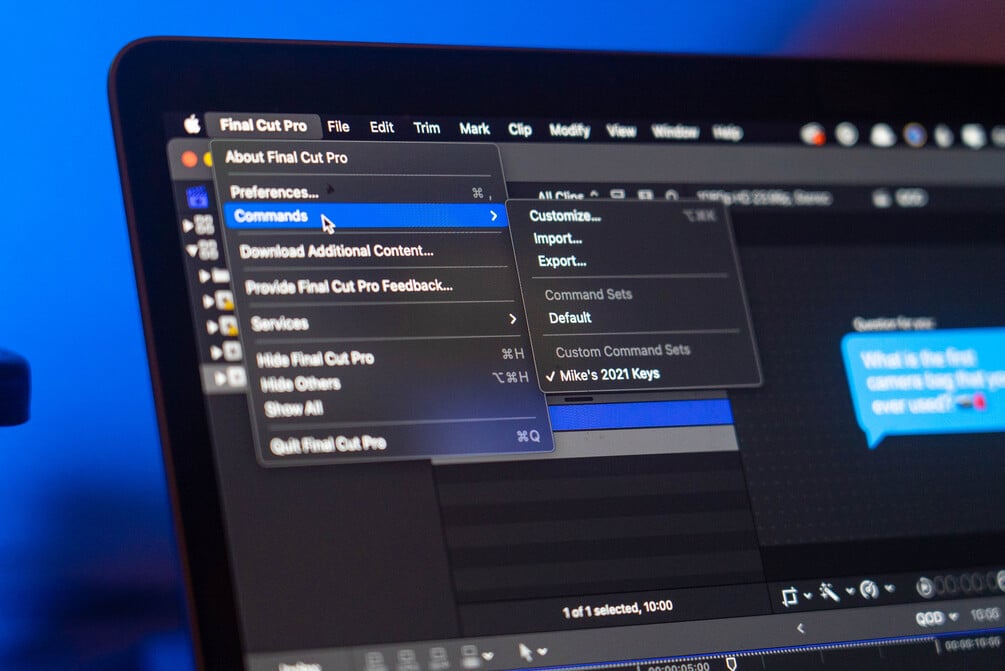Select the arrow Select tool
The width and height of the screenshot is (1005, 671).
pos(525,652)
